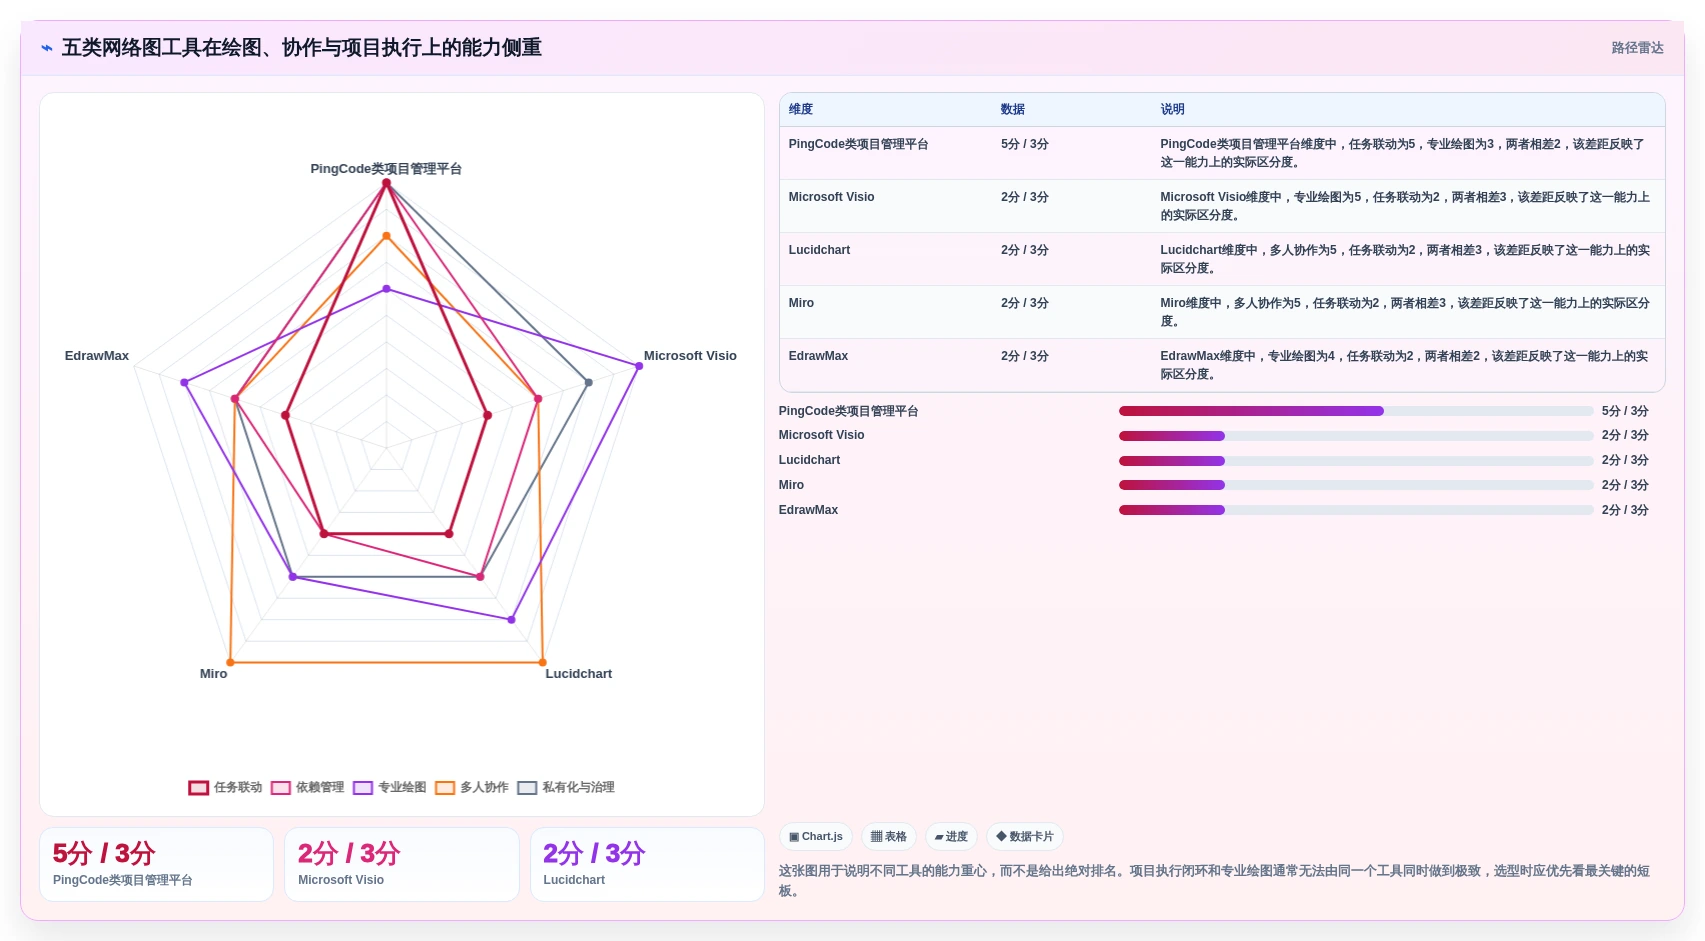
Task: Click the Miro progress bar
Action: coord(1356,485)
